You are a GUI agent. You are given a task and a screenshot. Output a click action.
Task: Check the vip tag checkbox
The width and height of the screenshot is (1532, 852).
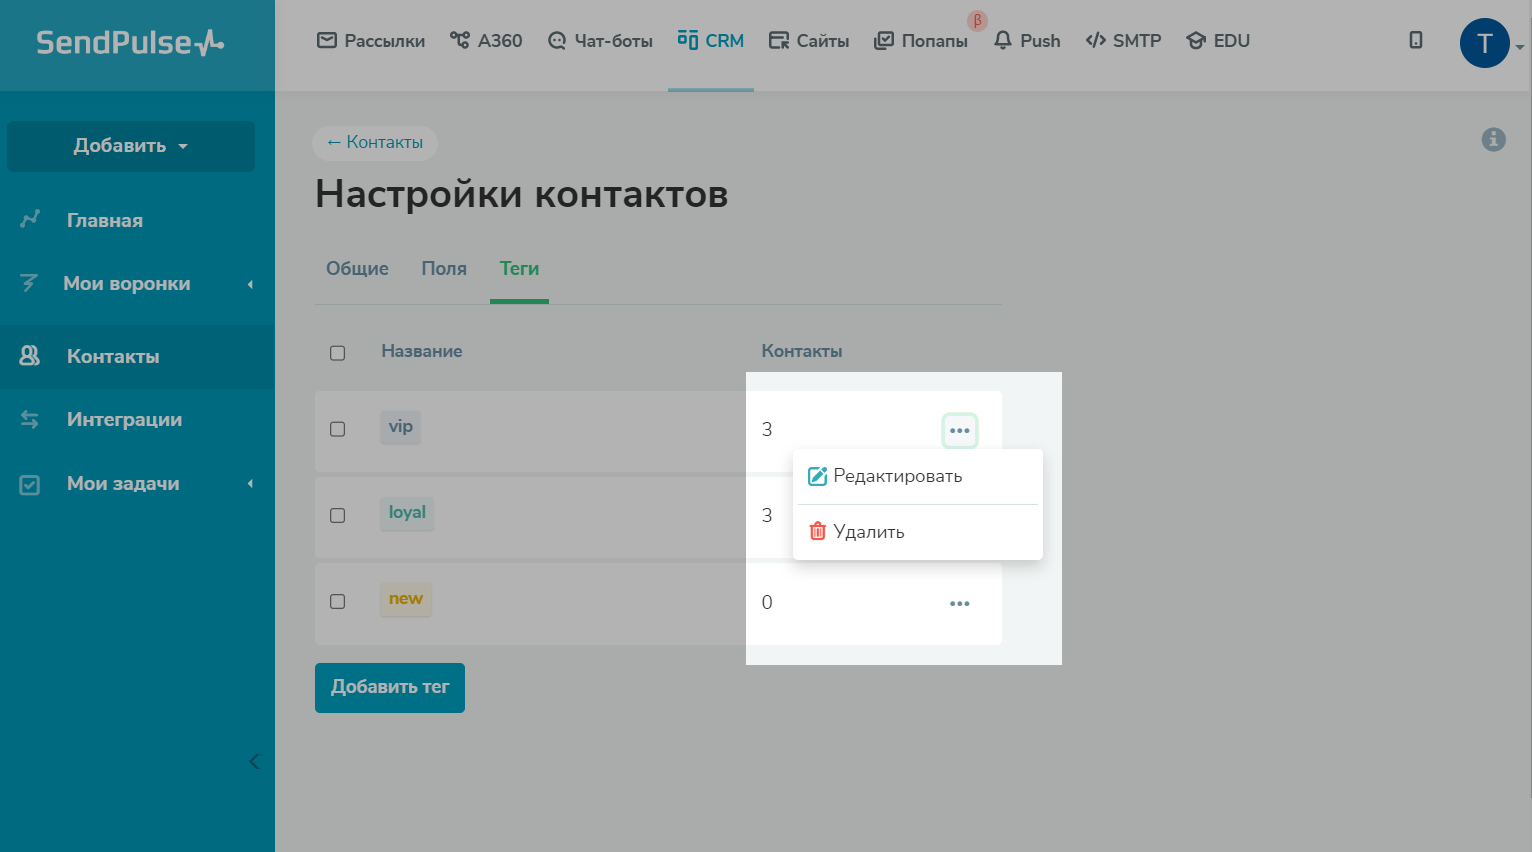338,429
